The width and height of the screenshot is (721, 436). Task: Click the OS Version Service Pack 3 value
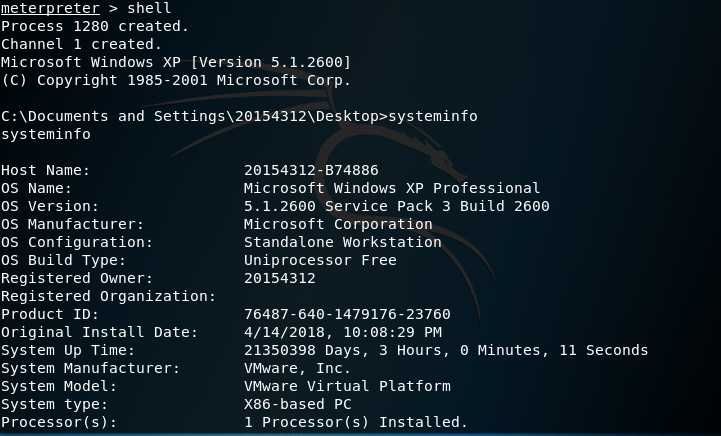396,206
